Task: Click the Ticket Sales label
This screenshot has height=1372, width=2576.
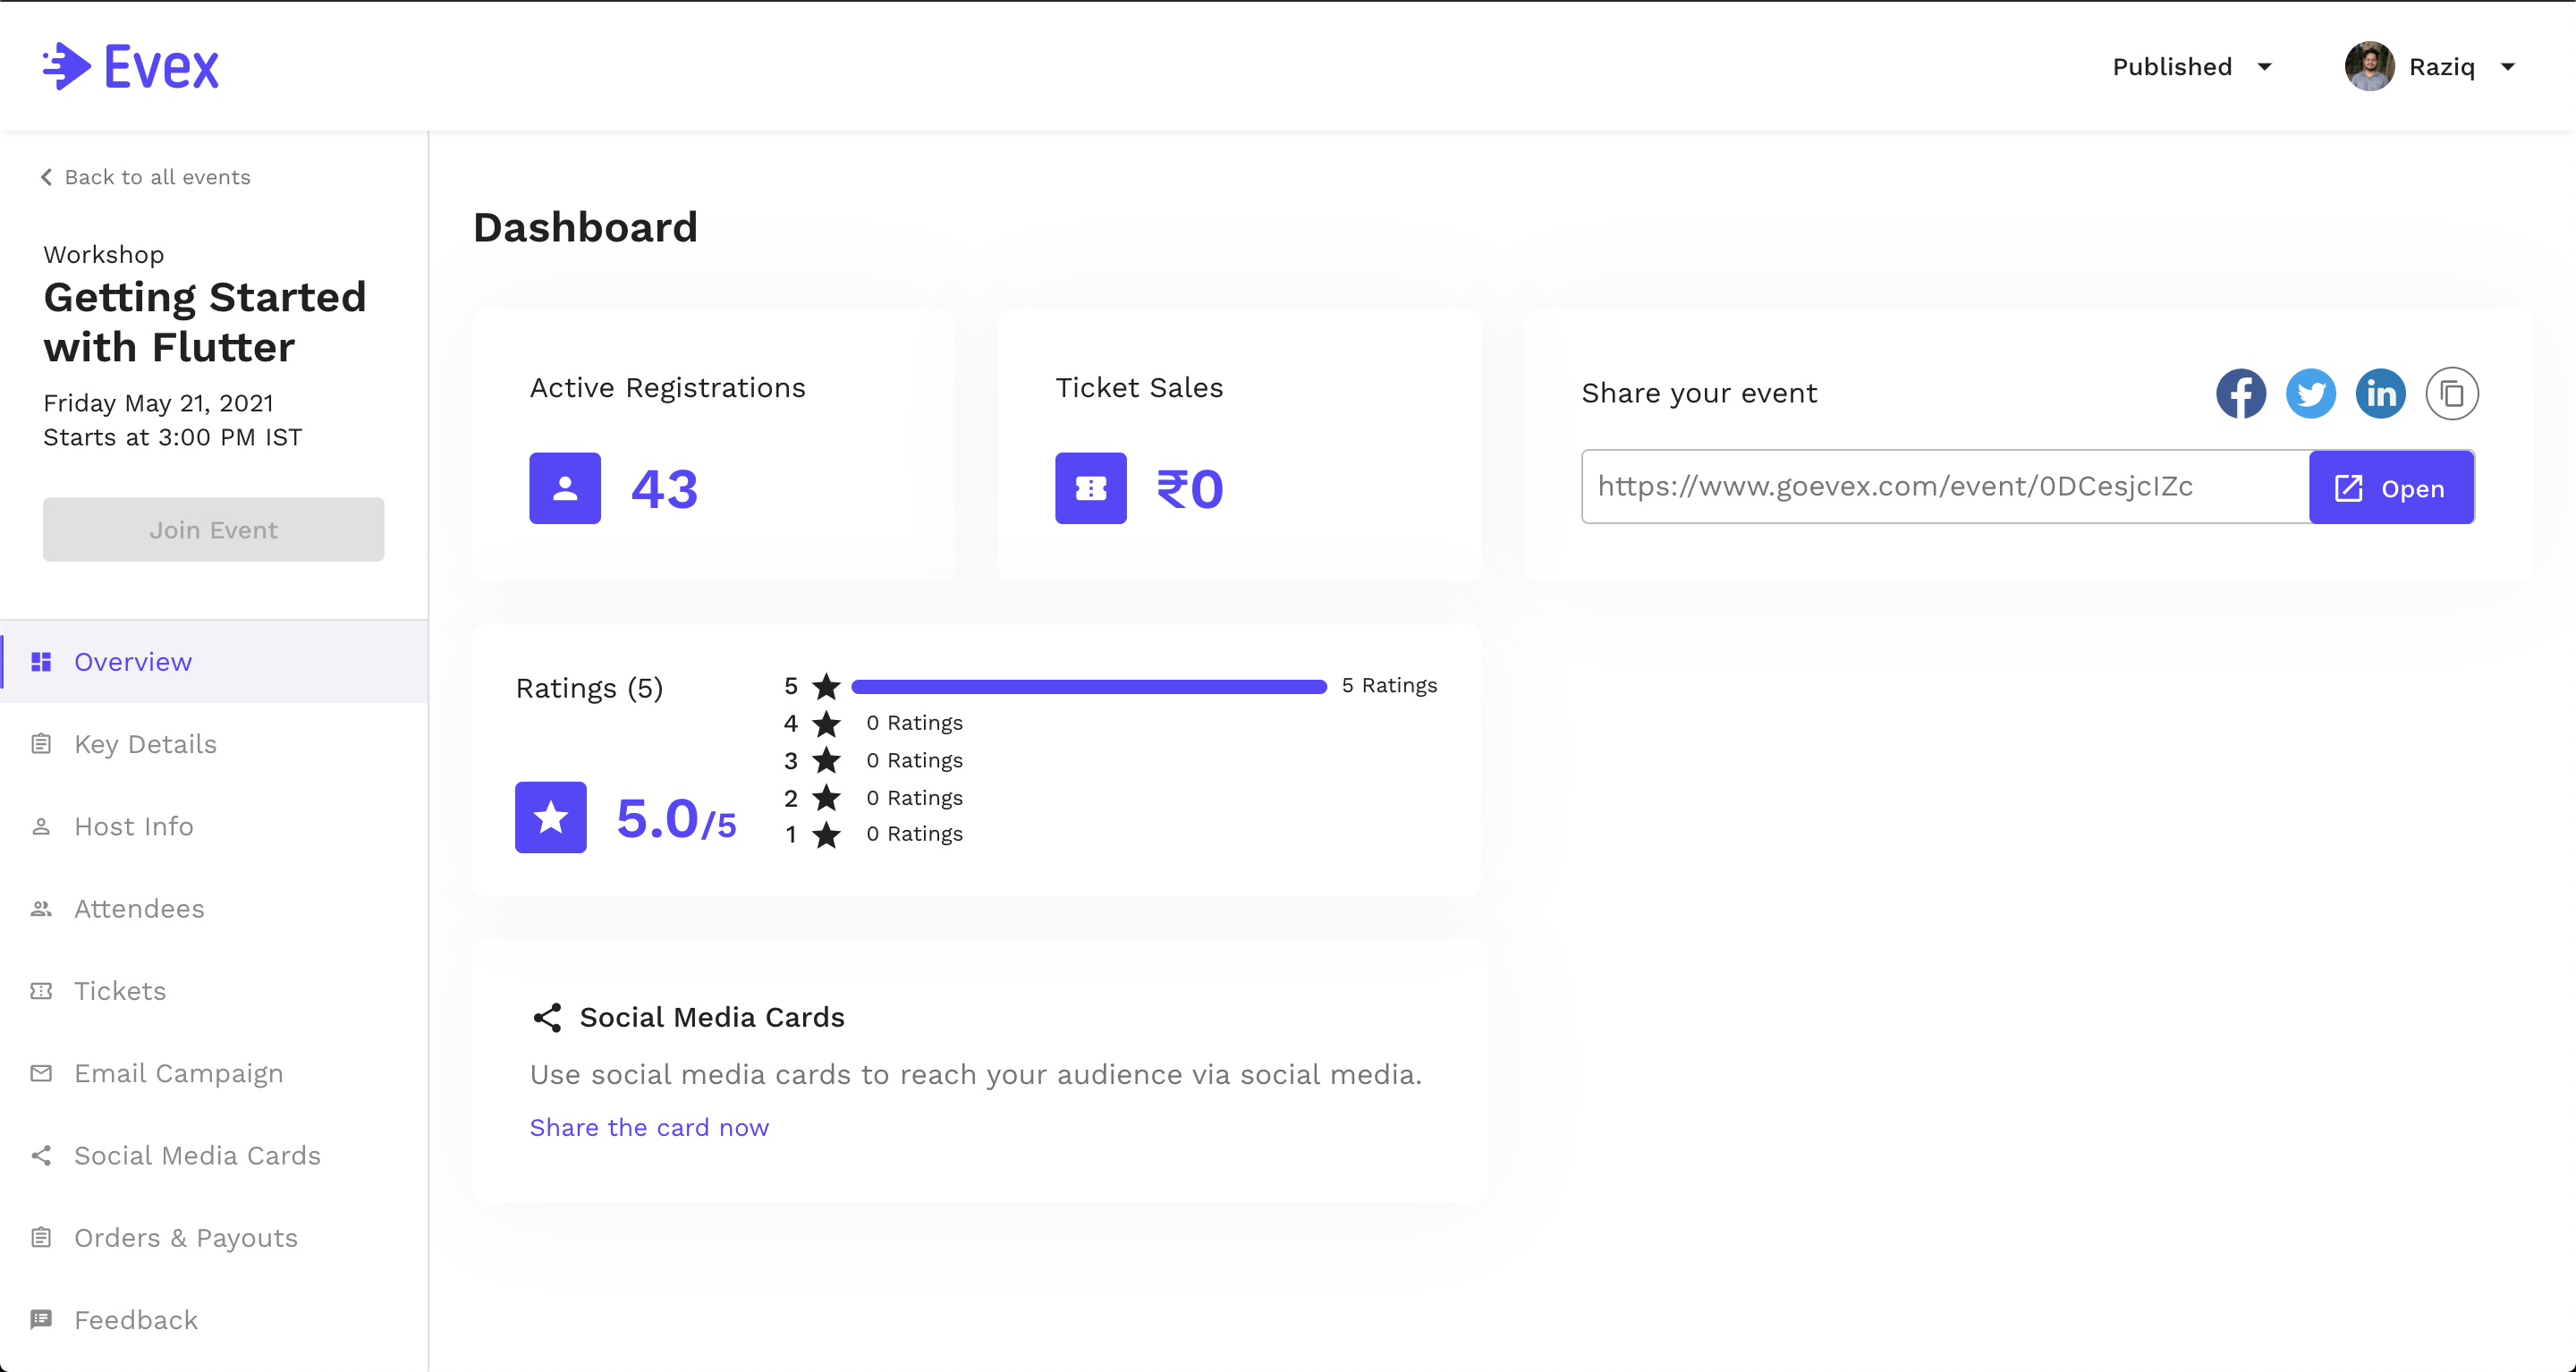Action: coord(1139,388)
